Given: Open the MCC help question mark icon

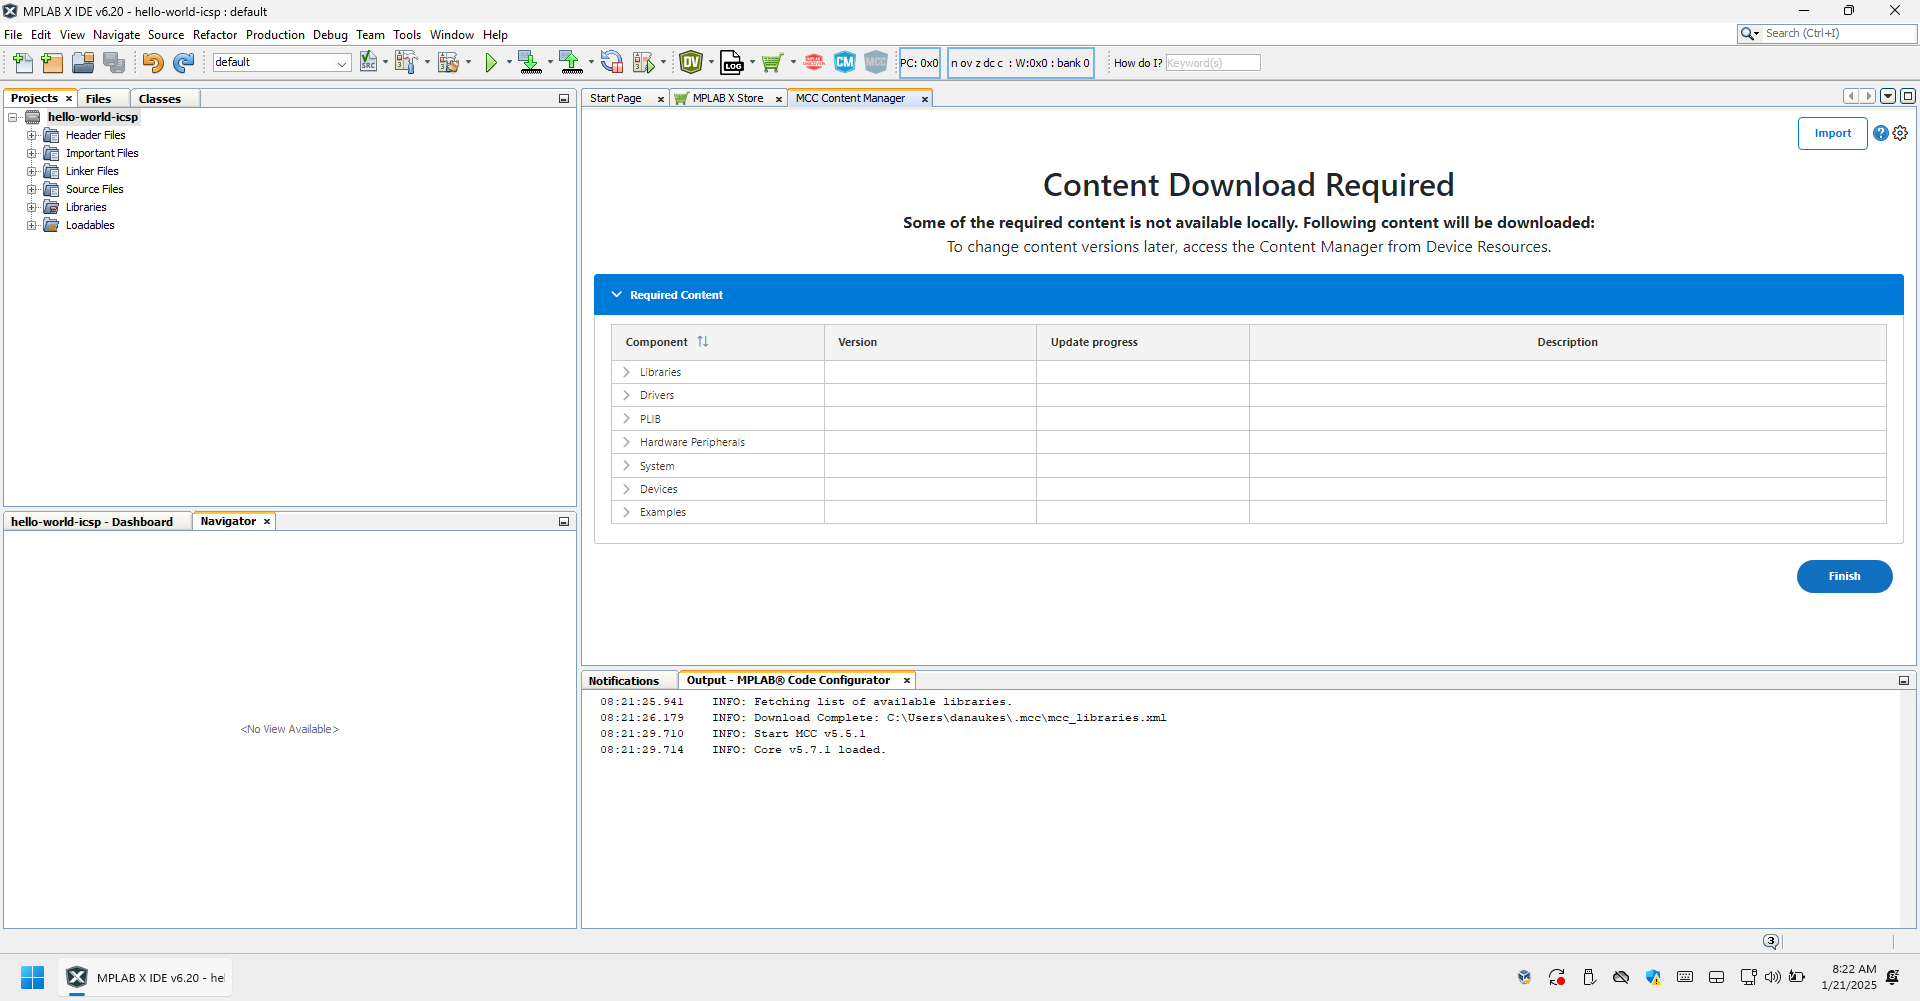Looking at the screenshot, I should click(x=1881, y=133).
